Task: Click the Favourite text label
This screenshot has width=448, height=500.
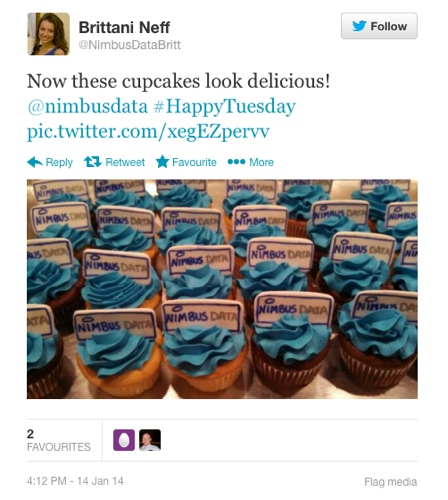Action: [x=194, y=162]
